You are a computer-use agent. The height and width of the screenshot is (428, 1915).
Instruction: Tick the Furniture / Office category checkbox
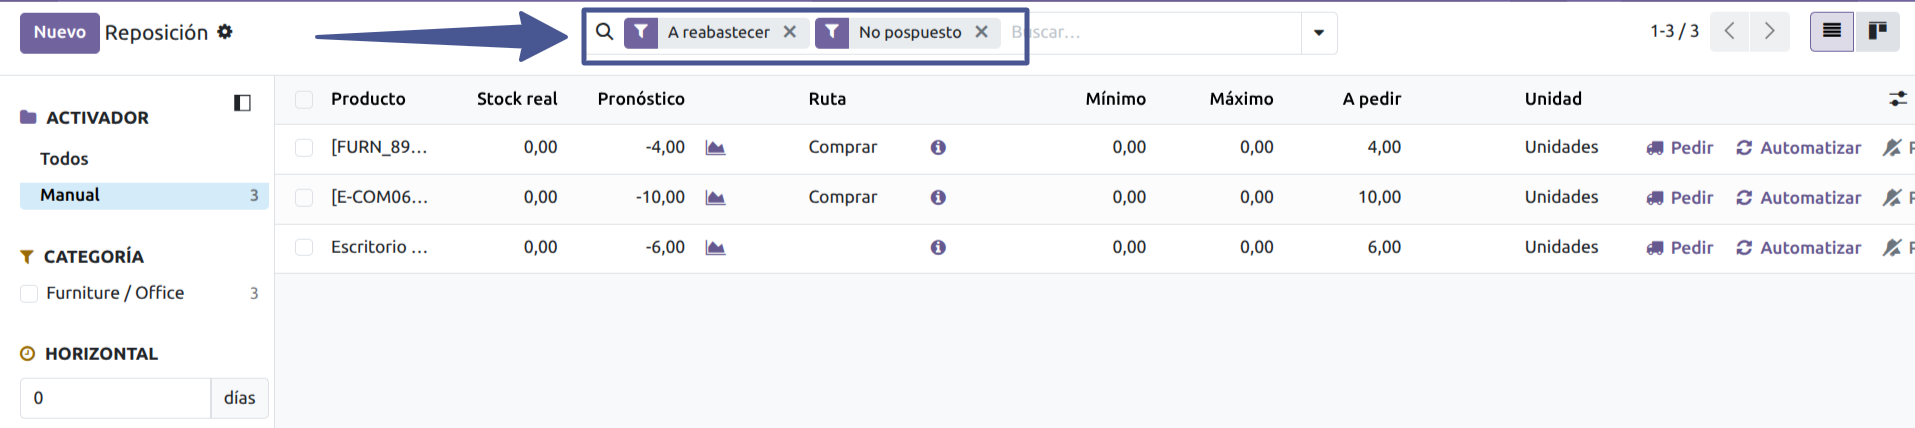coord(30,293)
